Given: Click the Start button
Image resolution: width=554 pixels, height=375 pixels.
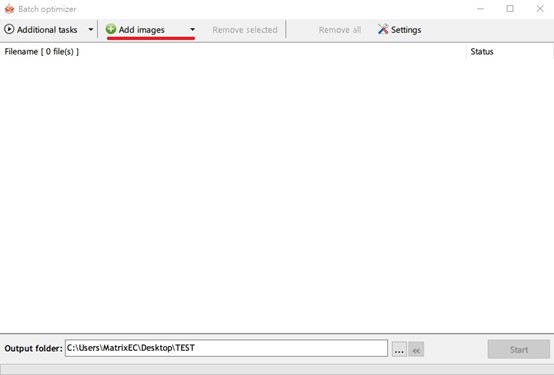Looking at the screenshot, I should pyautogui.click(x=519, y=350).
